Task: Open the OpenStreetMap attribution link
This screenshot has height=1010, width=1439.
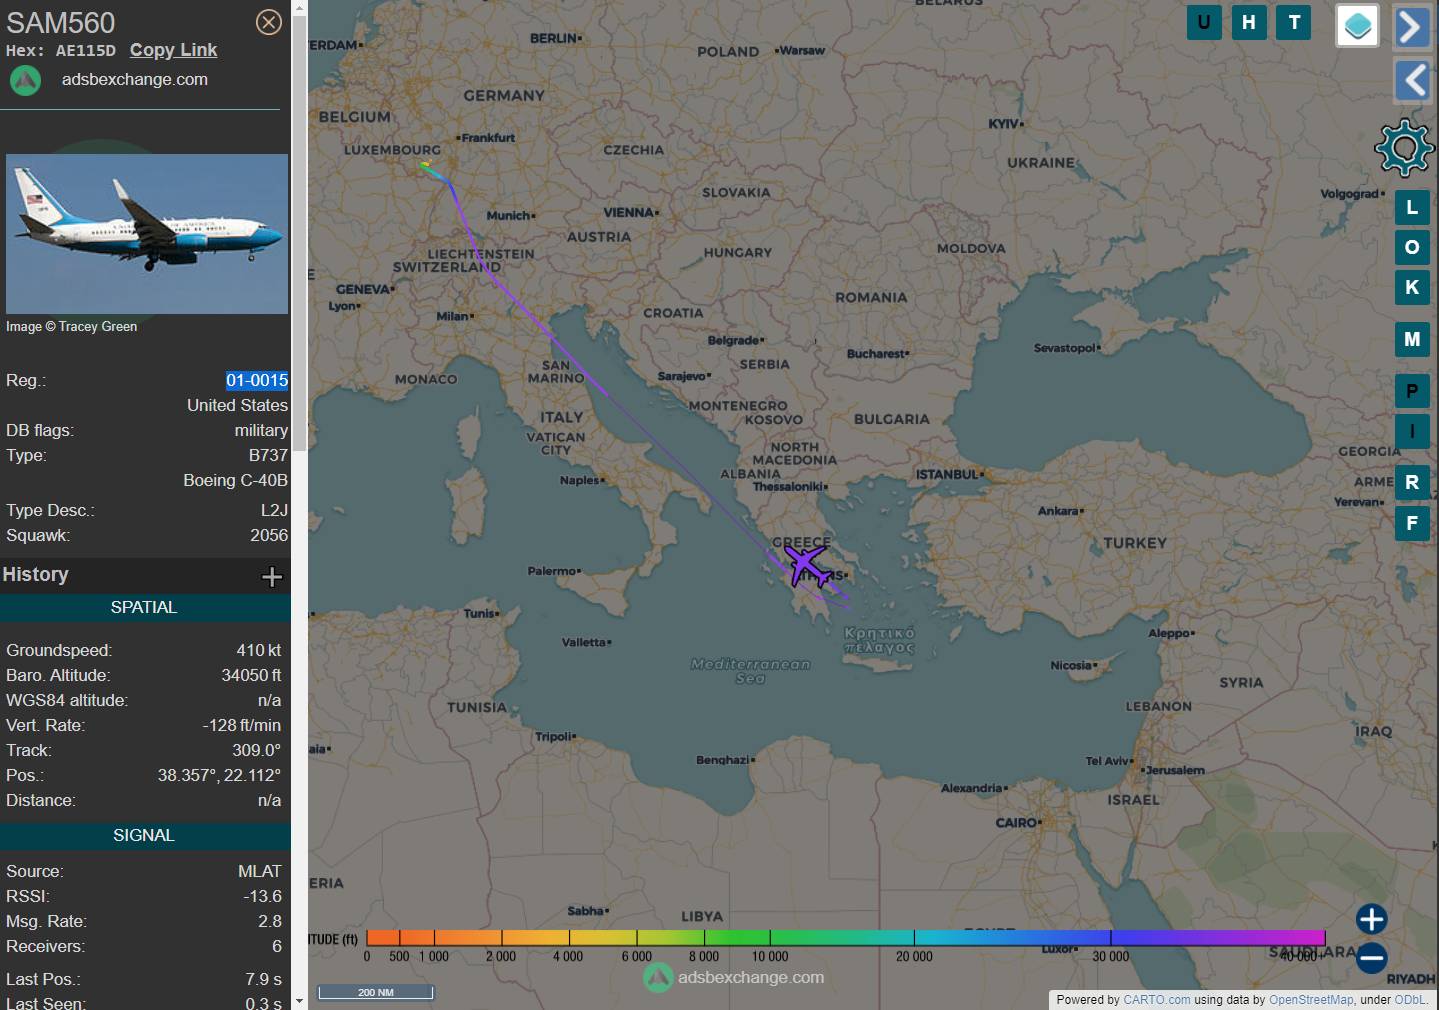Action: tap(1311, 1000)
